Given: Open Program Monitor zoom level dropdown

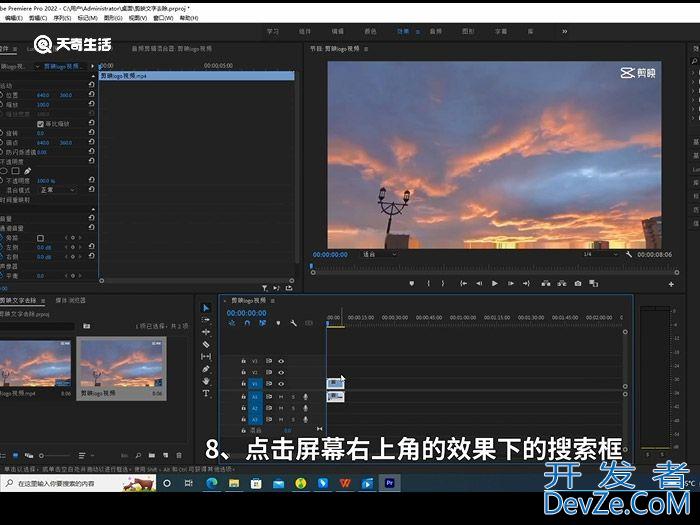Looking at the screenshot, I should point(379,254).
